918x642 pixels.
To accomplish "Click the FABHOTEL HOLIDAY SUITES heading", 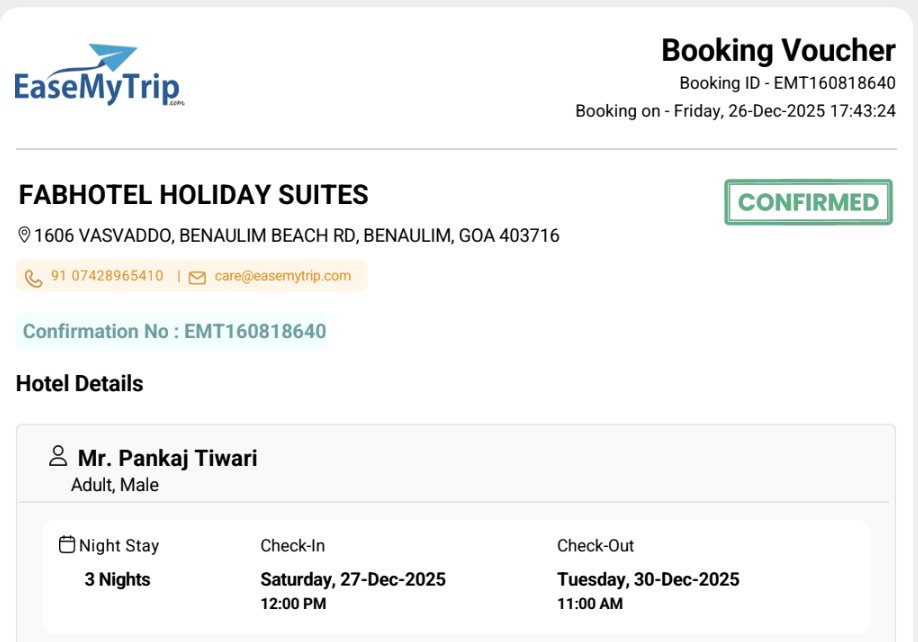I will tap(194, 194).
